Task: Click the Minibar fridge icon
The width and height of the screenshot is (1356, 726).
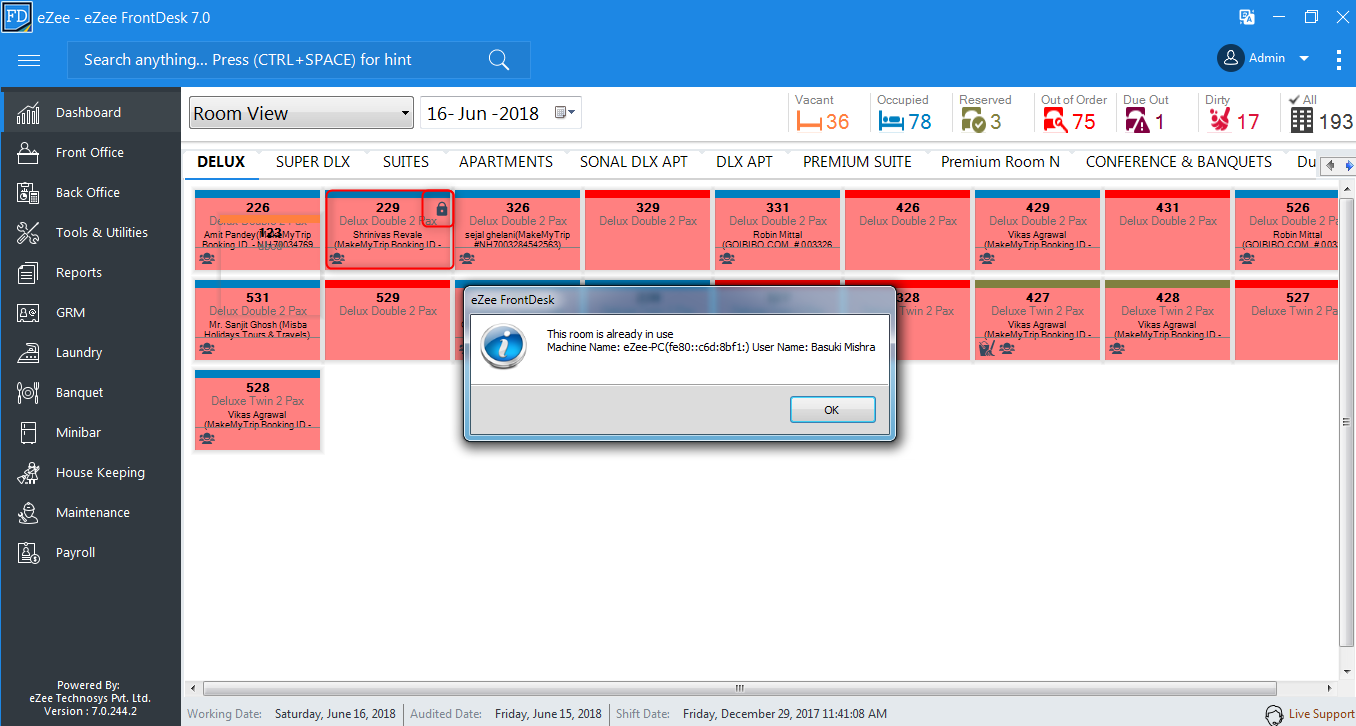Action: [28, 432]
